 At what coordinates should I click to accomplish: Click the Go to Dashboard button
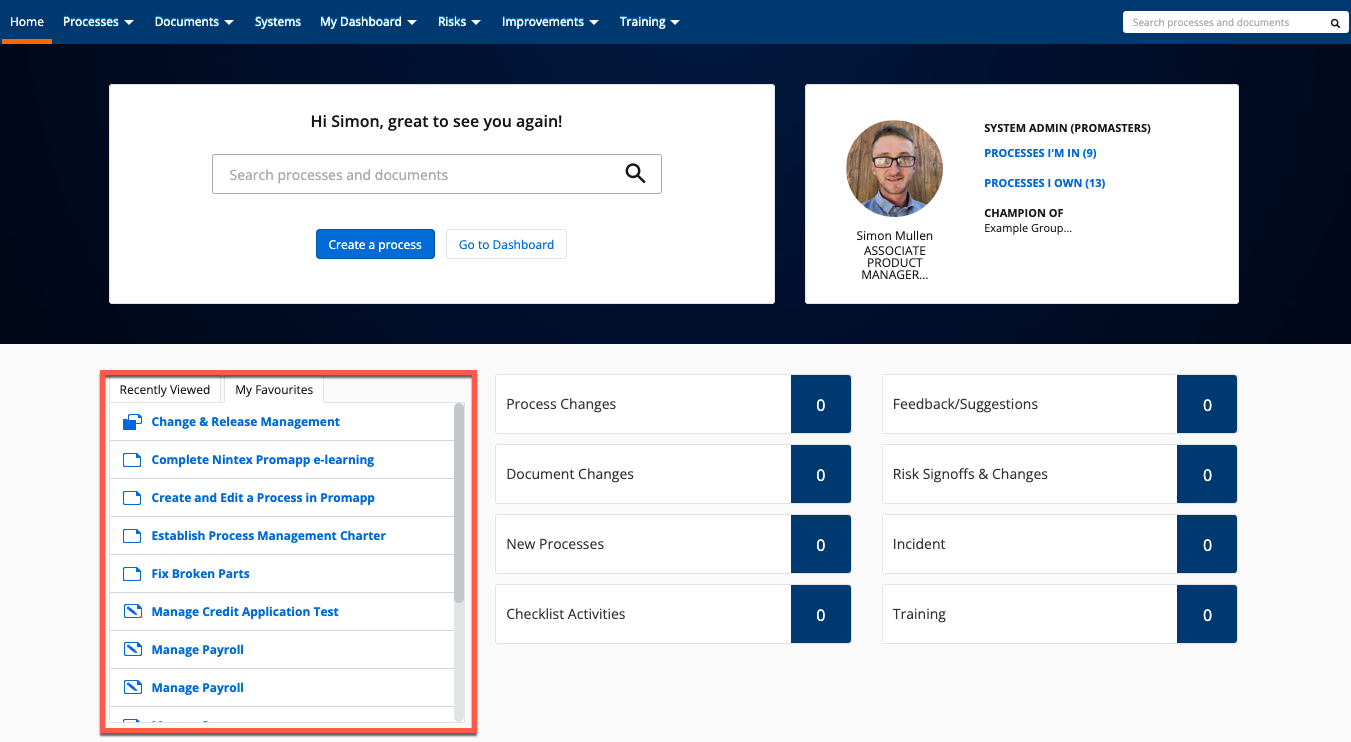point(506,244)
